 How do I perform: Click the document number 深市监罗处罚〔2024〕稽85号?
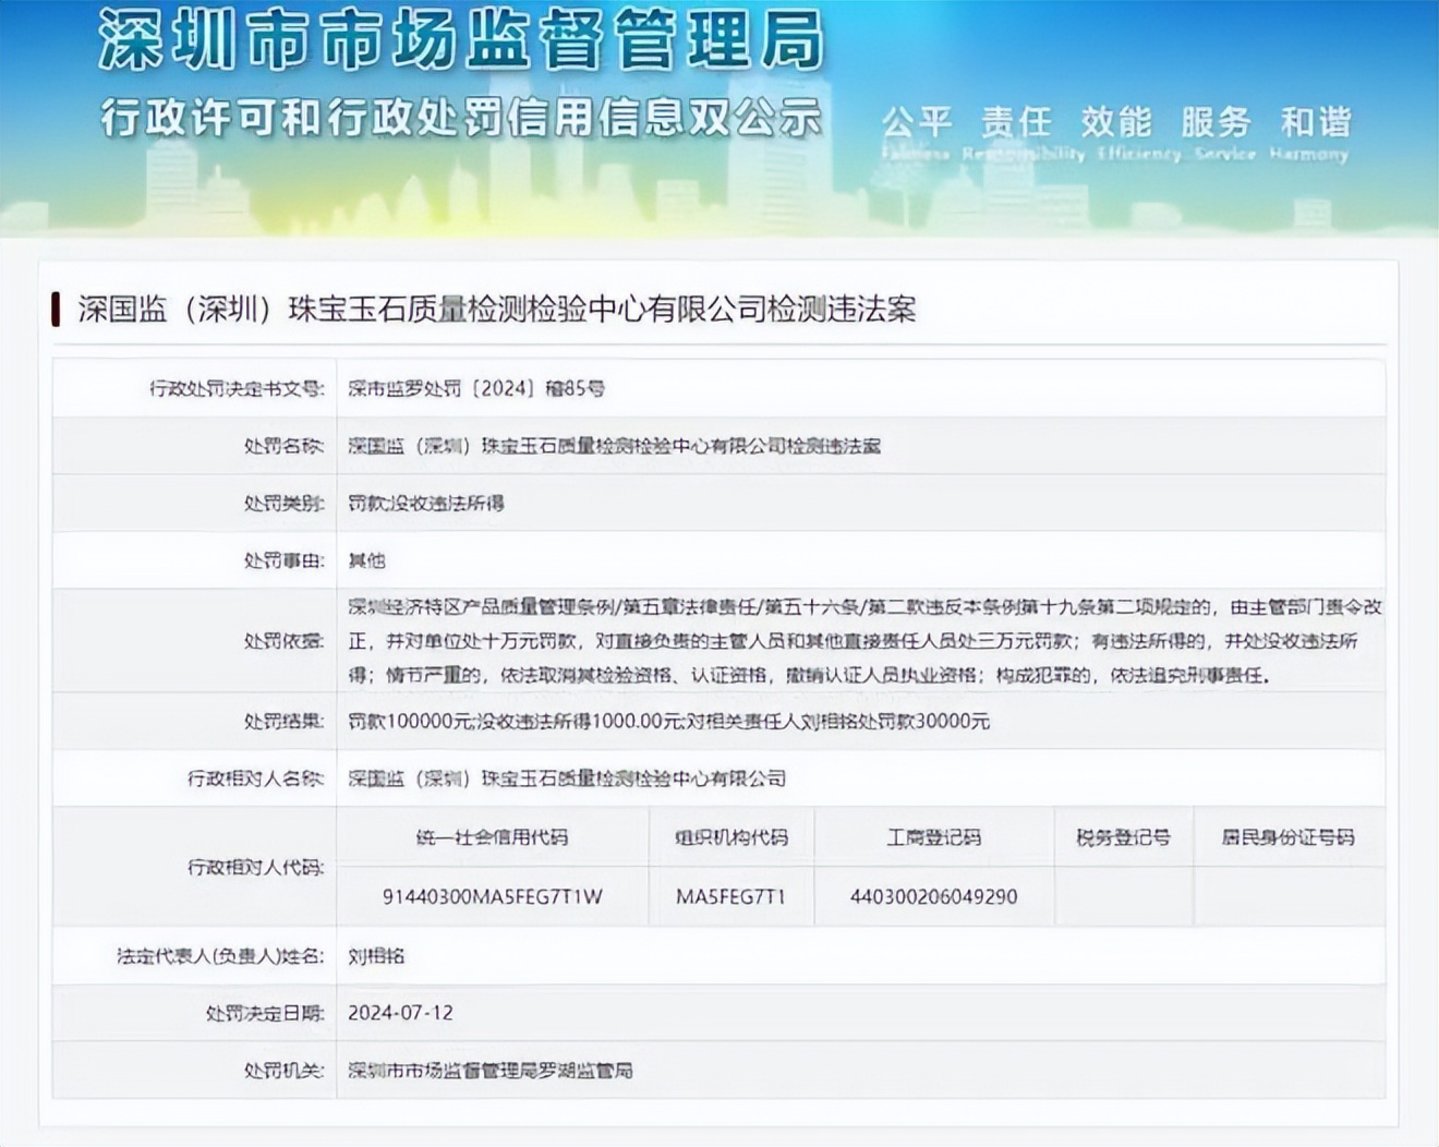476,389
